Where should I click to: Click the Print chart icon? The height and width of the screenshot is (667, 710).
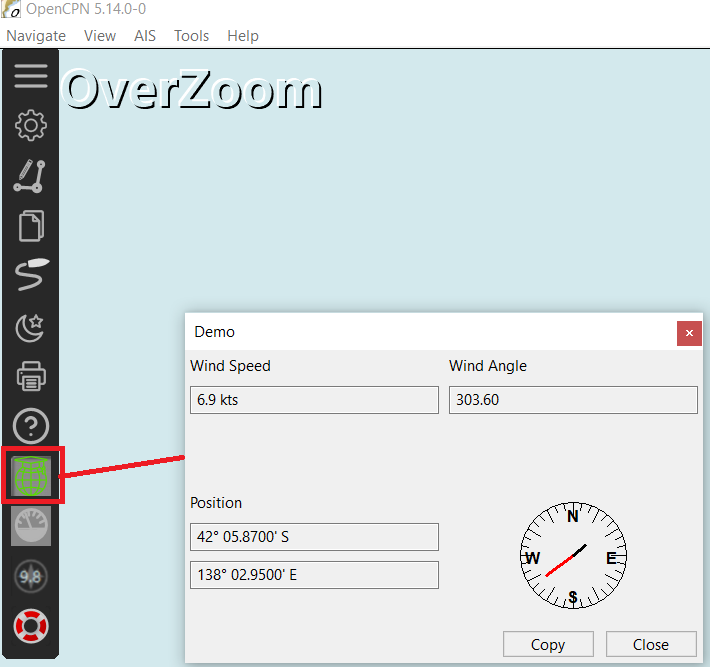[x=31, y=376]
